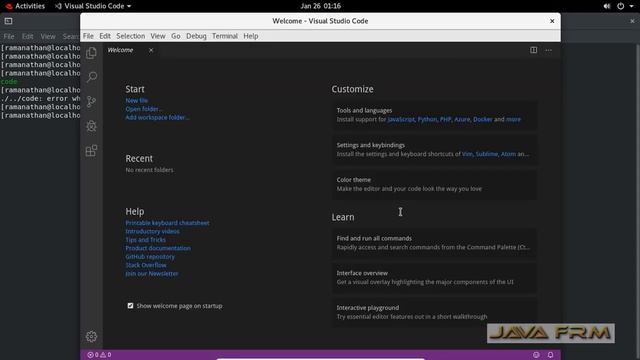Open the Selection menu
Screen dimensions: 640x360
point(131,36)
